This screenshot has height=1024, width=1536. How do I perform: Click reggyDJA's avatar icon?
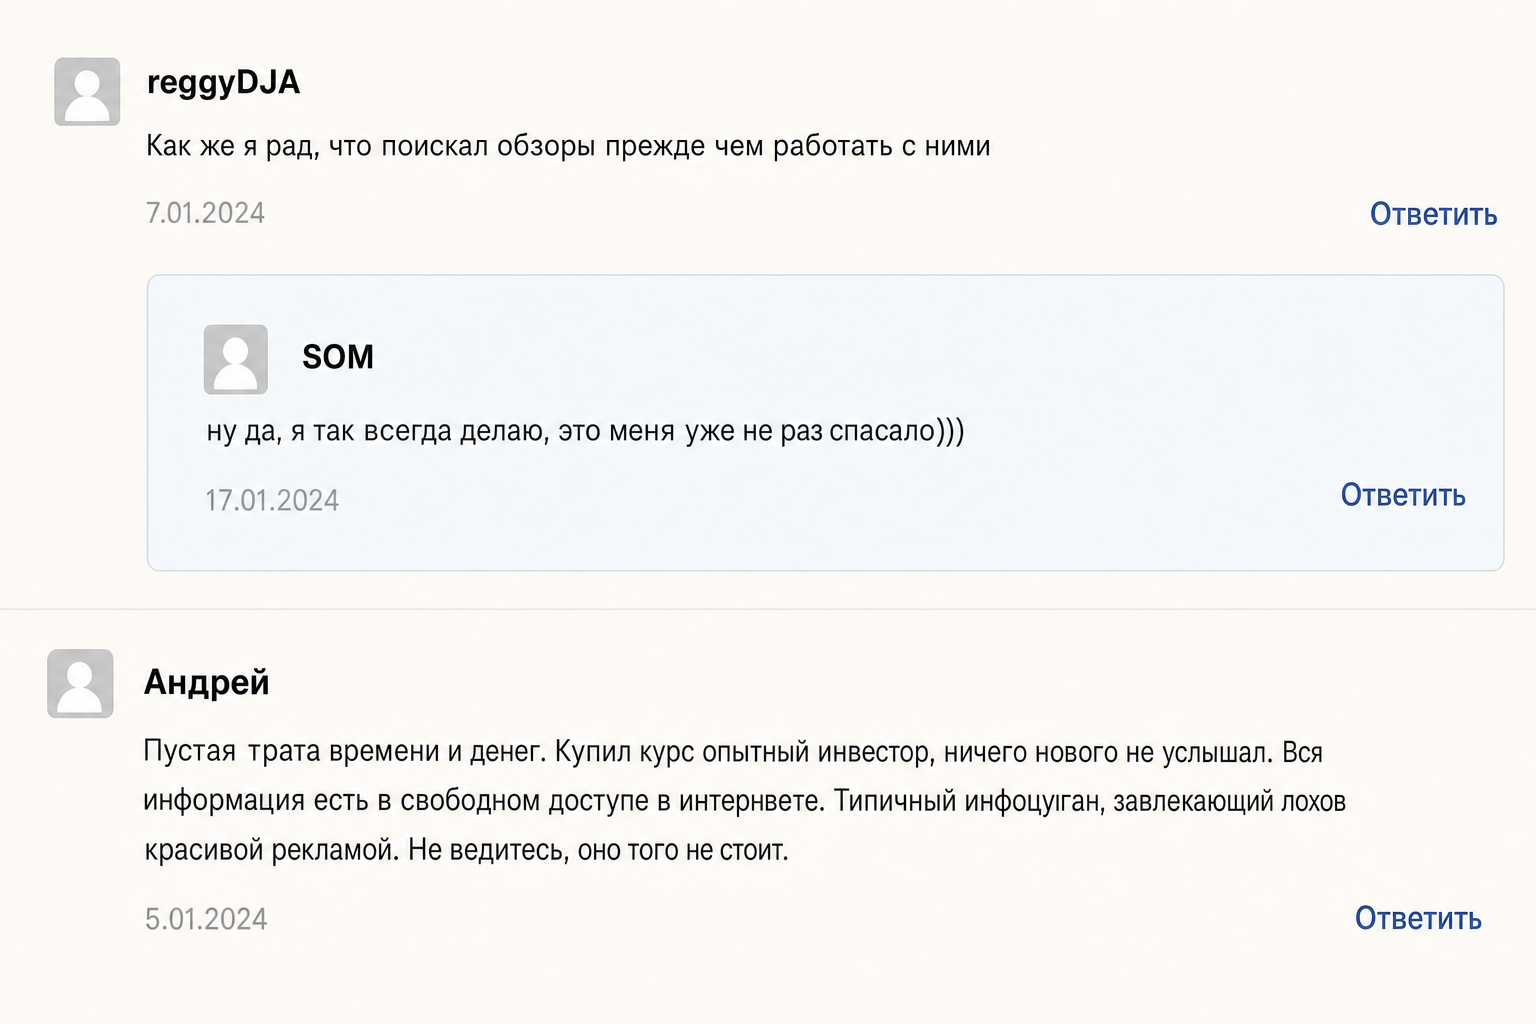87,92
